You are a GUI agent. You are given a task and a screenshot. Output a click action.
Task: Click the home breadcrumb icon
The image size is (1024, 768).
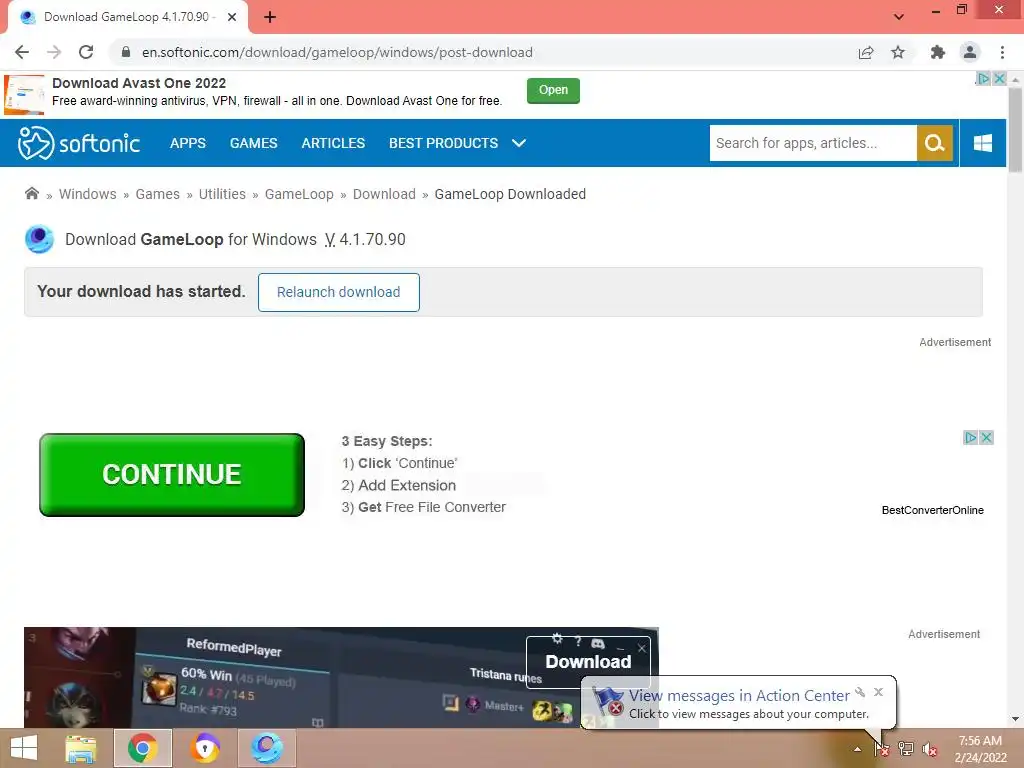pos(31,193)
